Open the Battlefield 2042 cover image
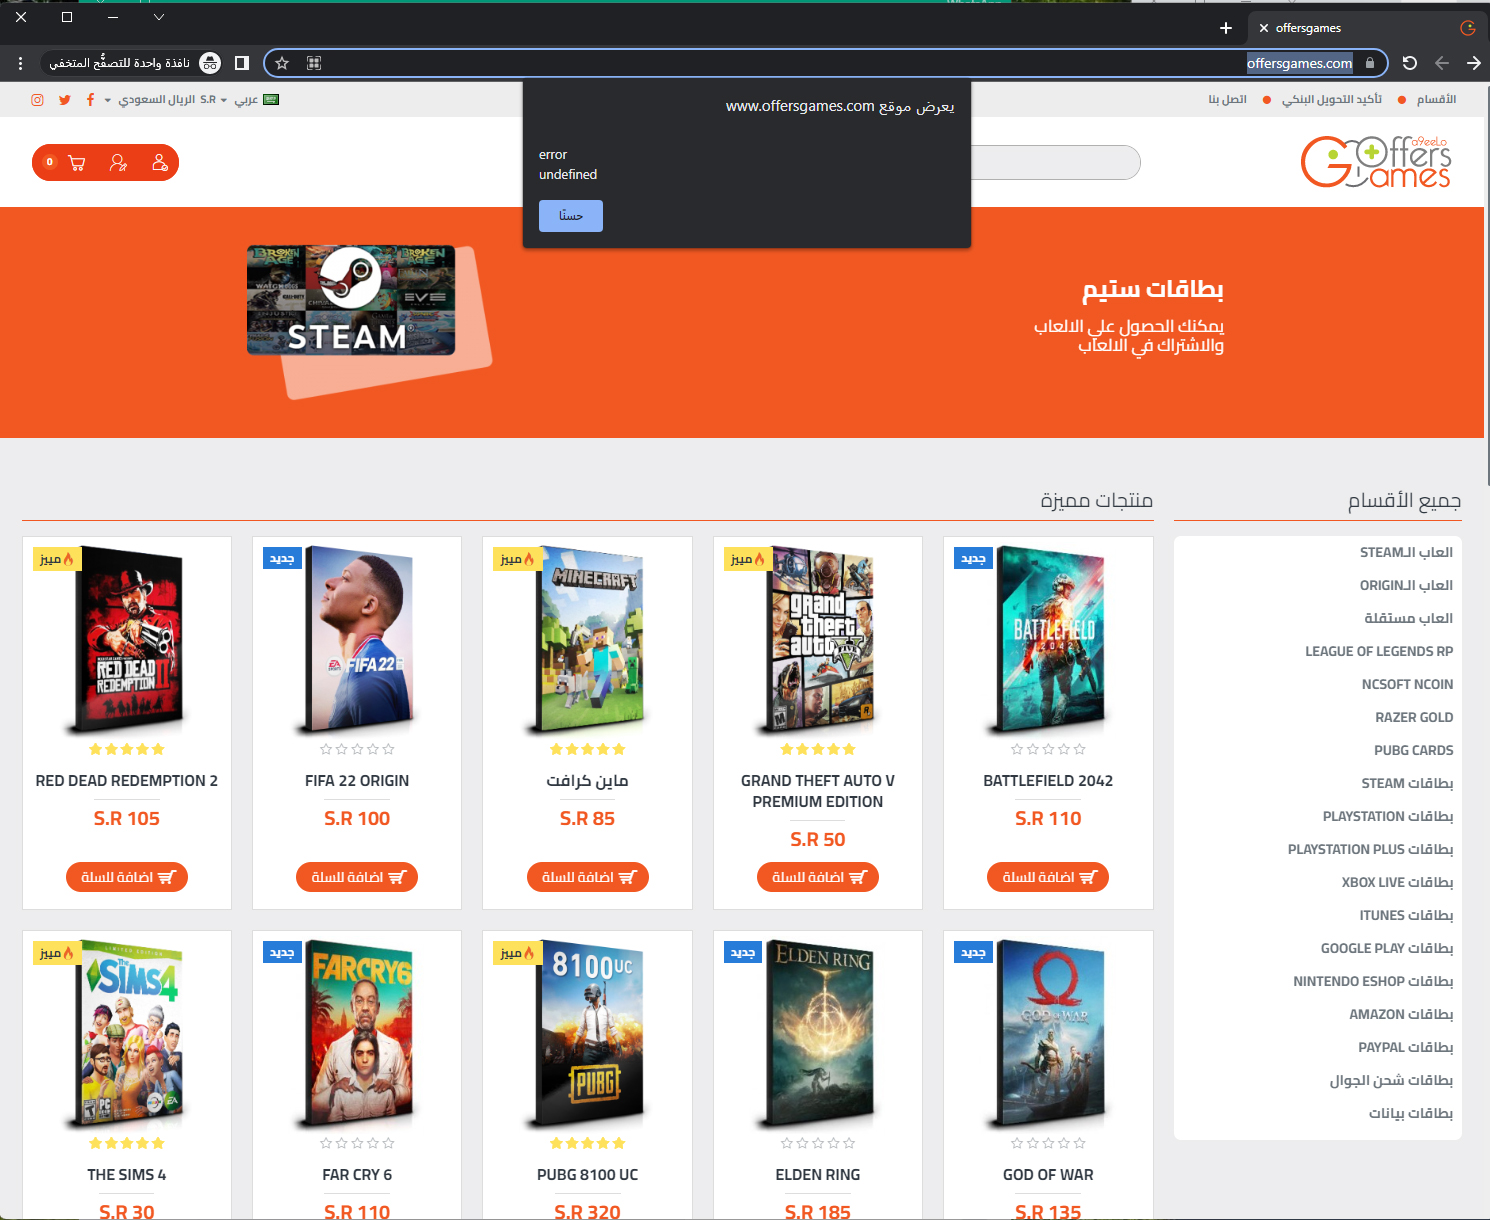This screenshot has width=1490, height=1220. [1048, 638]
